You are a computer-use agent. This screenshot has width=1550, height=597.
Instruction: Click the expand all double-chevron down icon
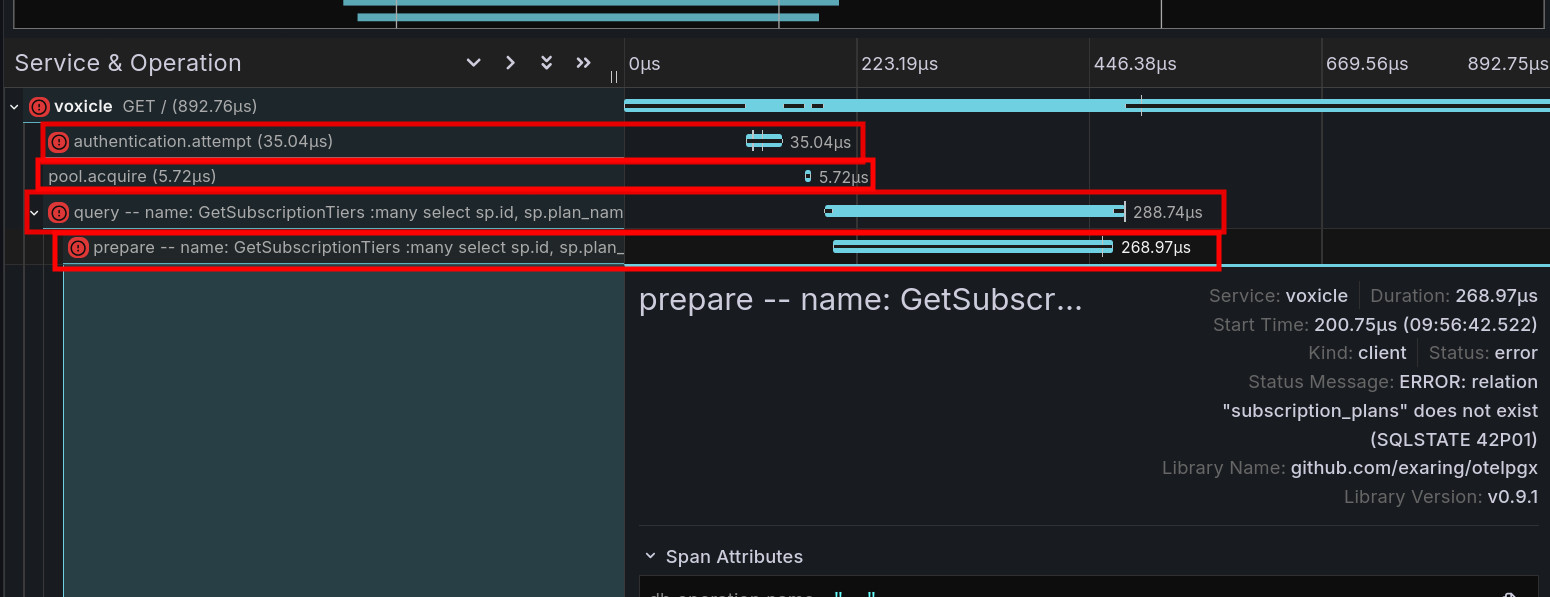tap(546, 63)
